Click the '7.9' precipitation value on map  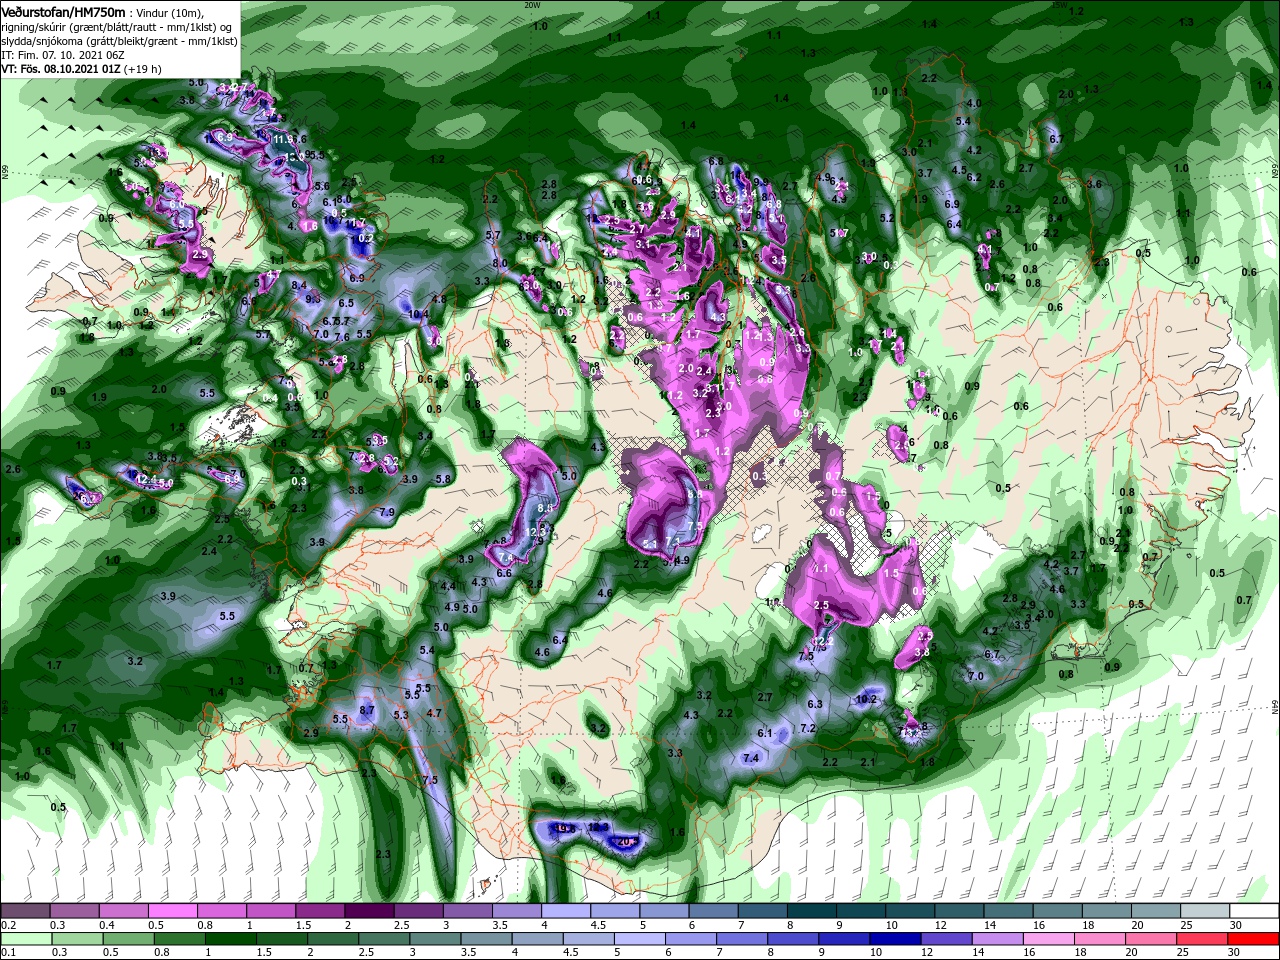pyautogui.click(x=387, y=512)
